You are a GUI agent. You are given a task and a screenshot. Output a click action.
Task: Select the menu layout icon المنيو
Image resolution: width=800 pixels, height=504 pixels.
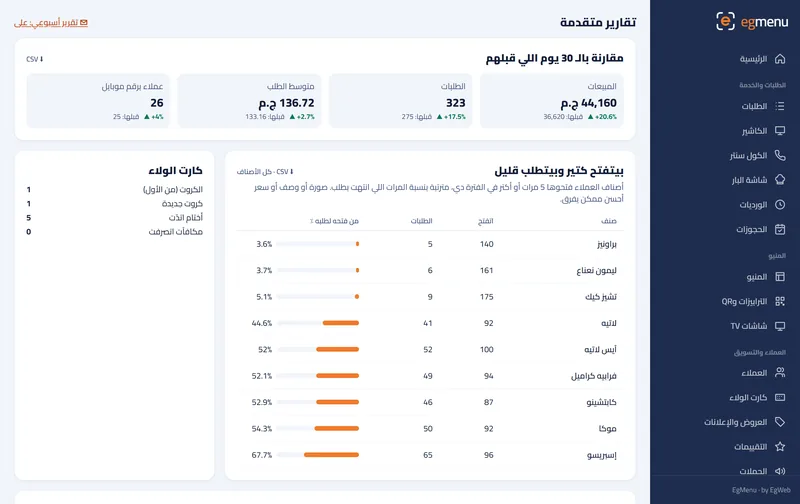(780, 276)
